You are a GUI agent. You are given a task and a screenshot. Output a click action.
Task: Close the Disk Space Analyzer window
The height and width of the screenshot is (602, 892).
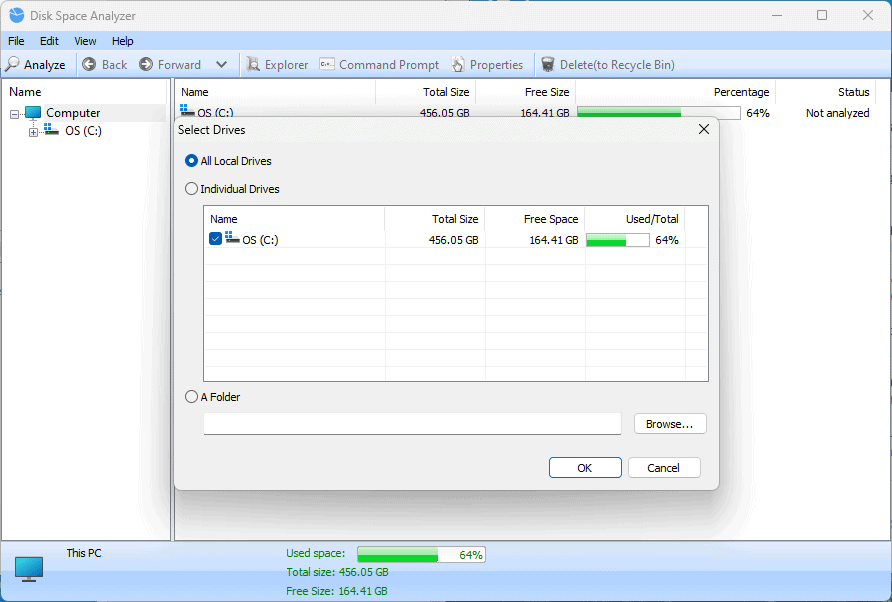(868, 15)
